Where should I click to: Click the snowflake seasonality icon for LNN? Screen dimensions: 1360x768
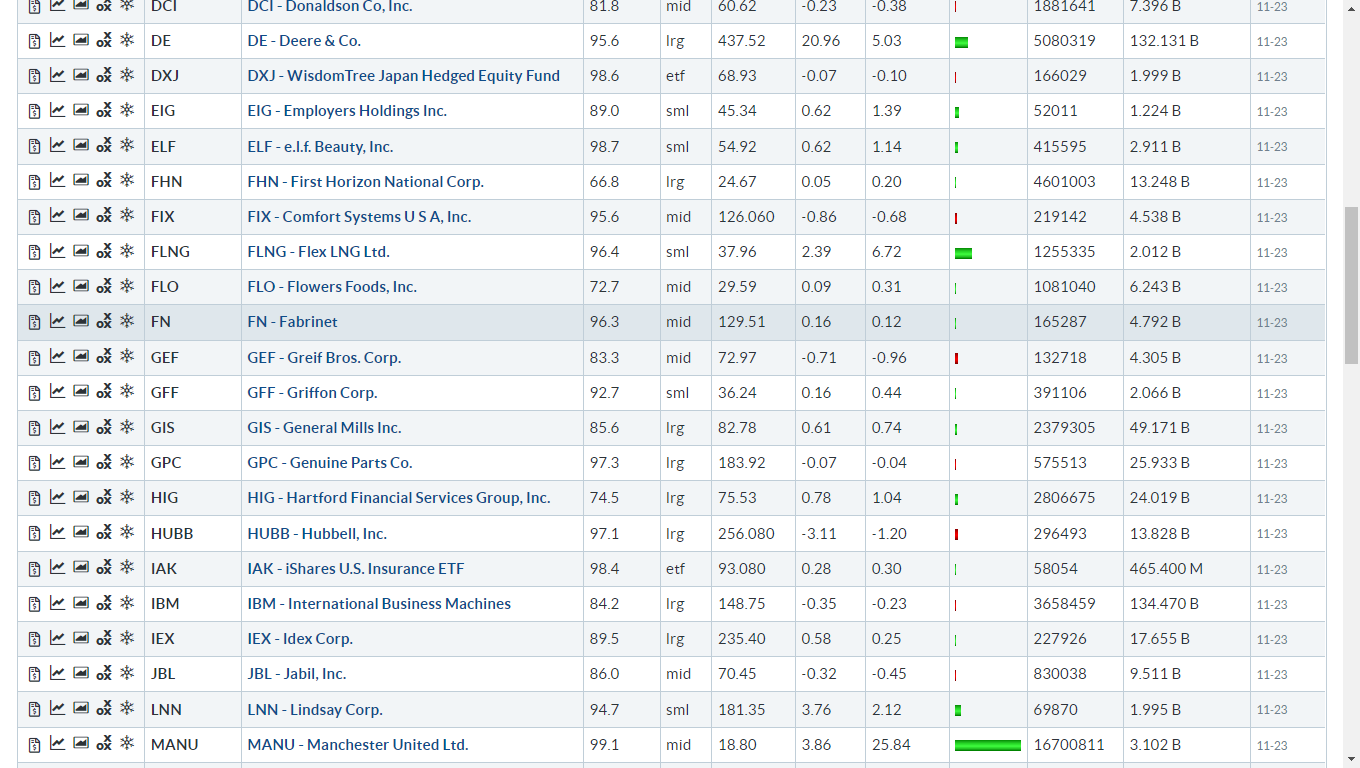point(127,708)
